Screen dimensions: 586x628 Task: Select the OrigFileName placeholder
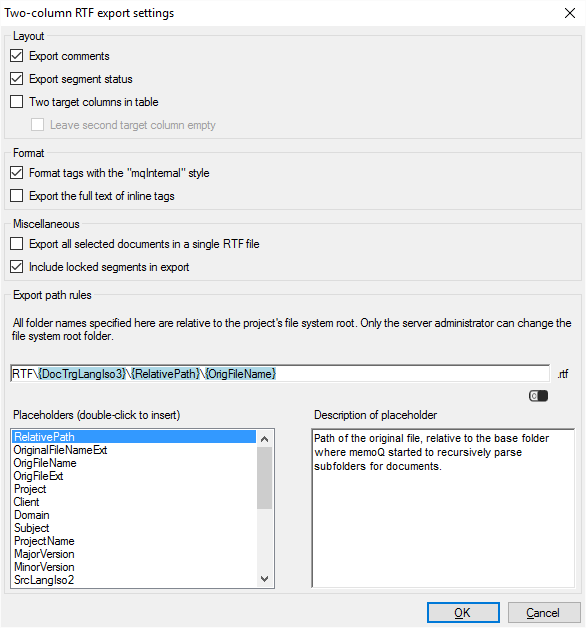tap(134, 463)
